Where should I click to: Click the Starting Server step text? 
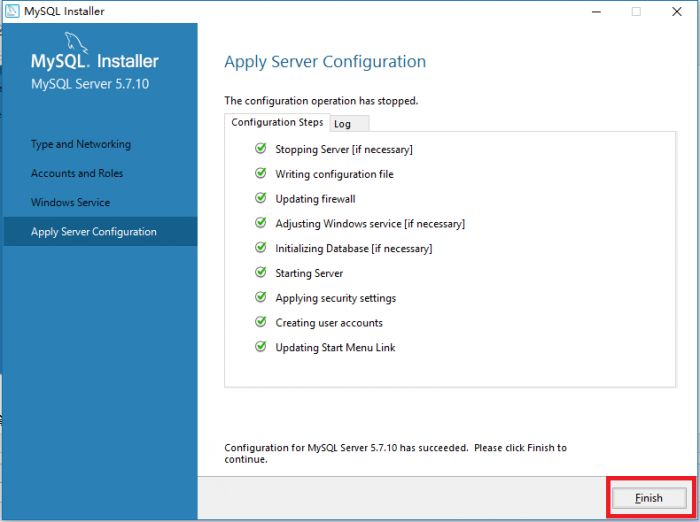309,273
